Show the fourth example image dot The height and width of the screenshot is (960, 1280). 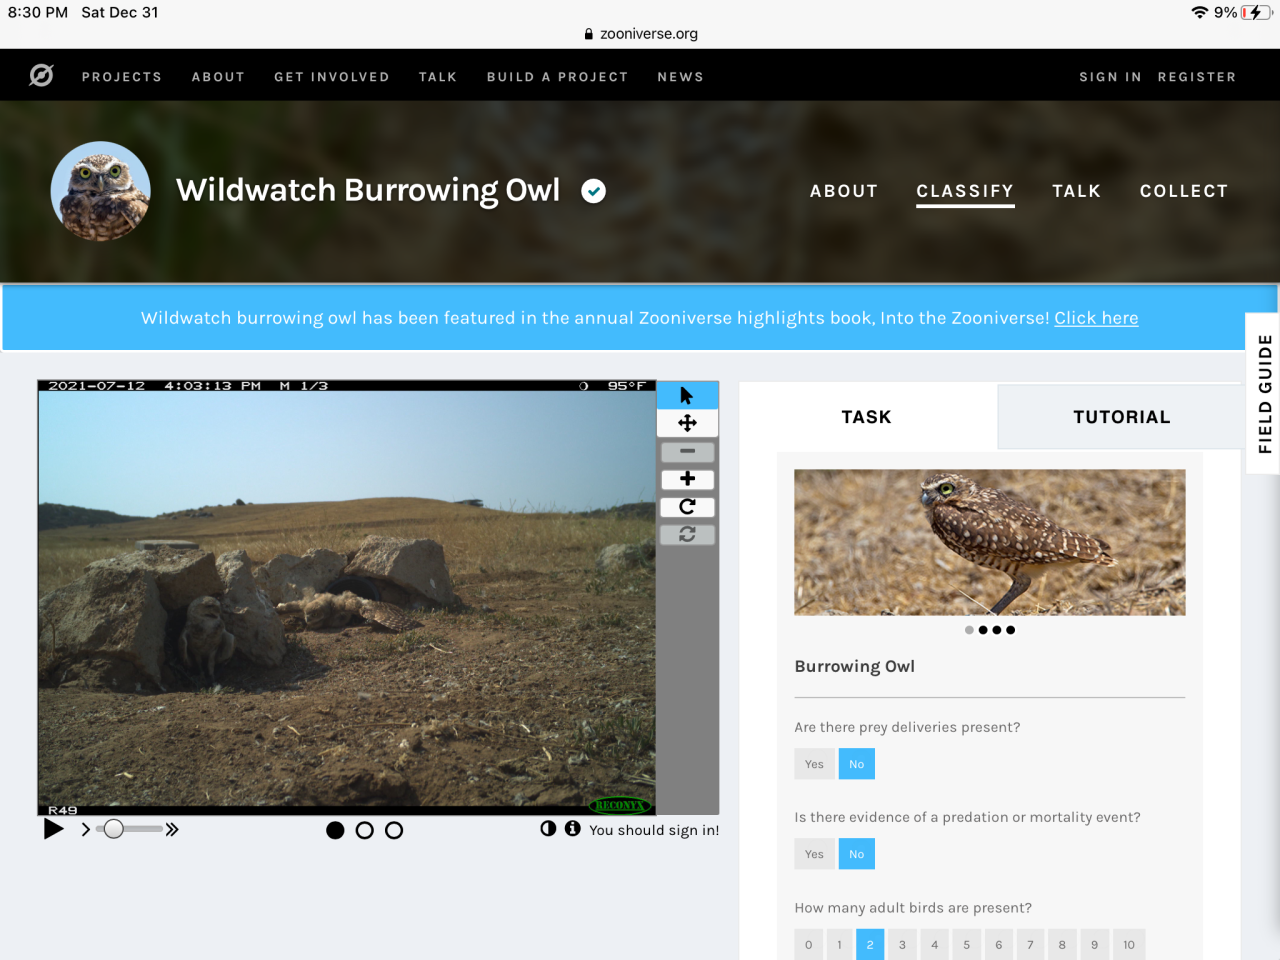point(1011,630)
